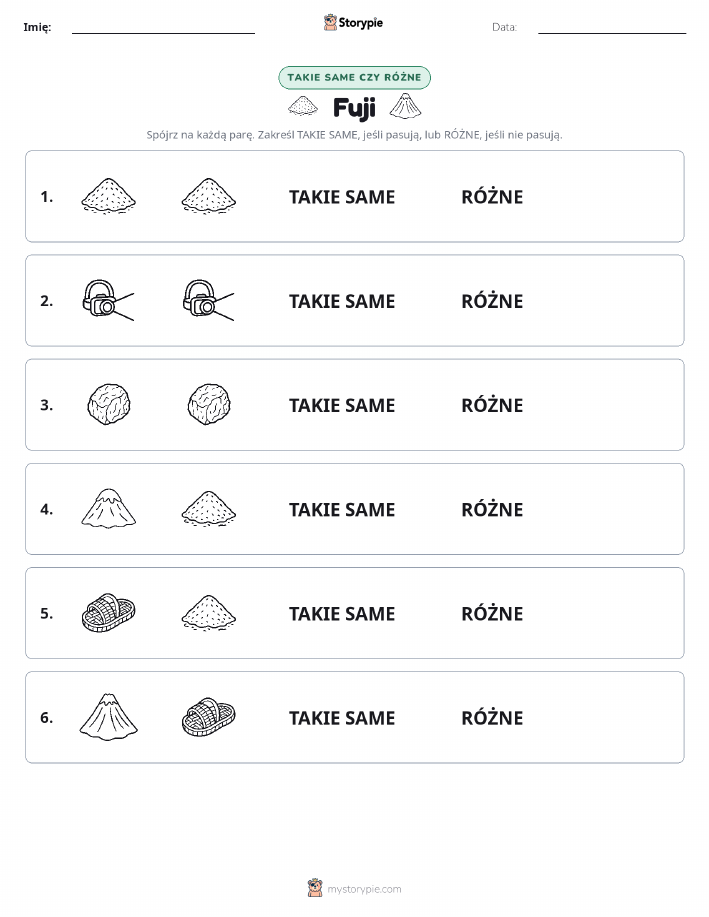Click the woven sandal image in row 5
This screenshot has width=709, height=917.
[108, 612]
